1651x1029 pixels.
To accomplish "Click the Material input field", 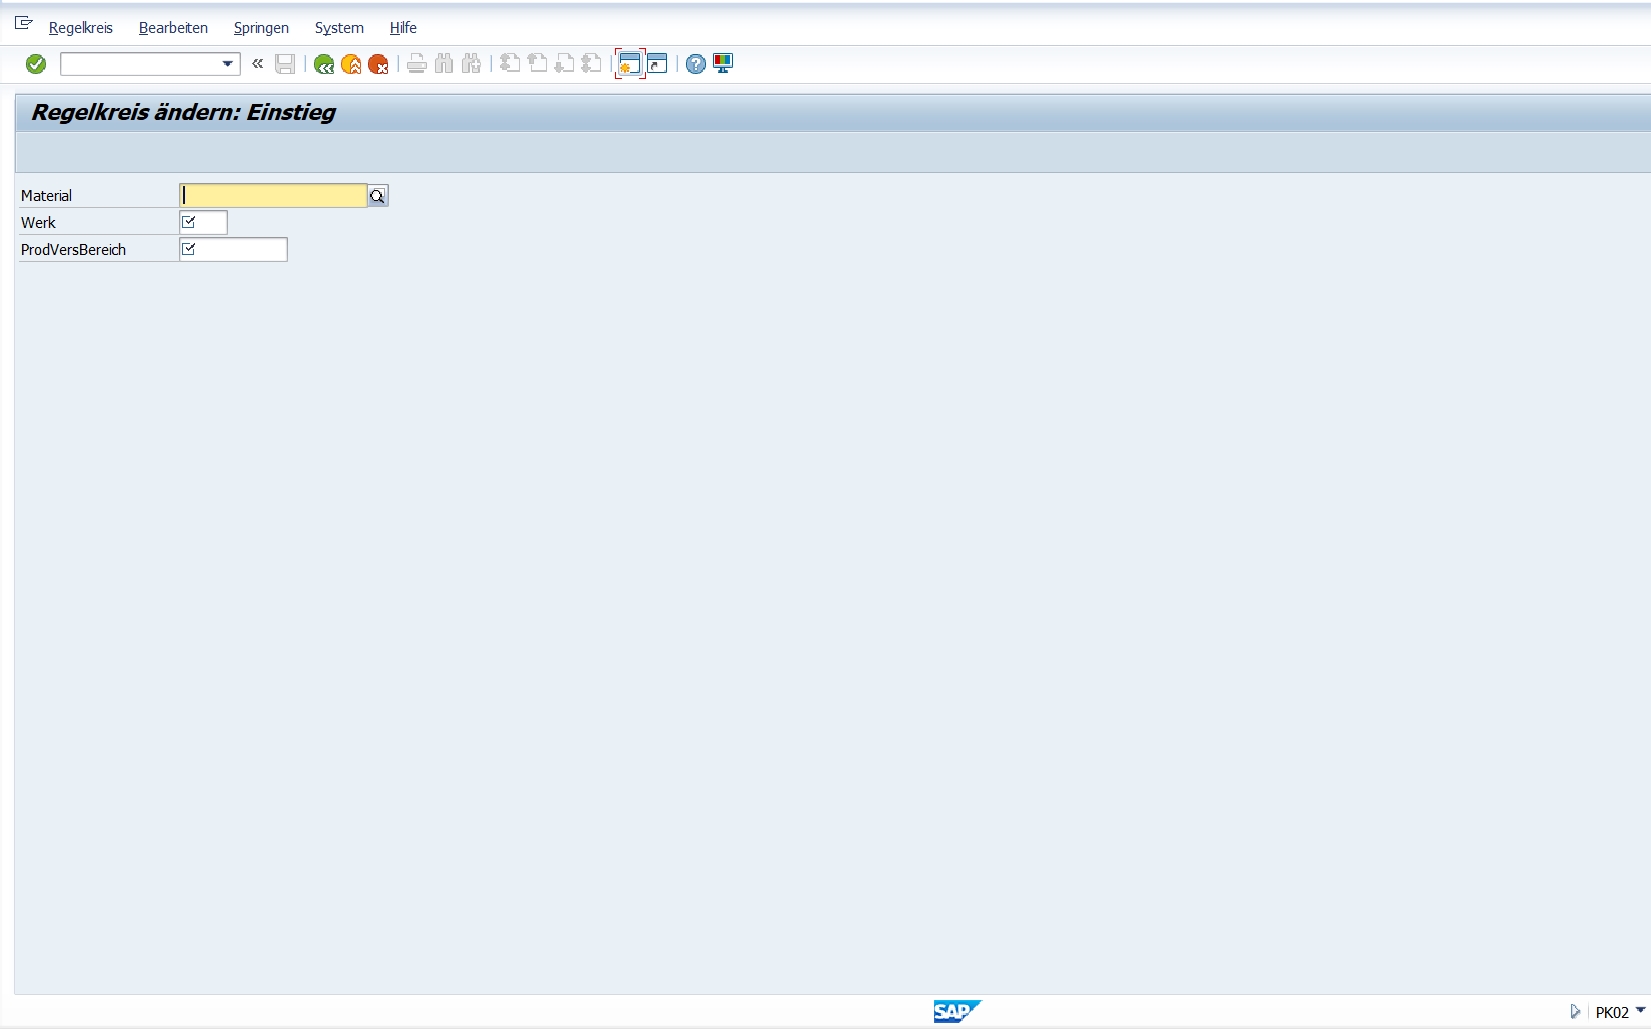I will [273, 196].
